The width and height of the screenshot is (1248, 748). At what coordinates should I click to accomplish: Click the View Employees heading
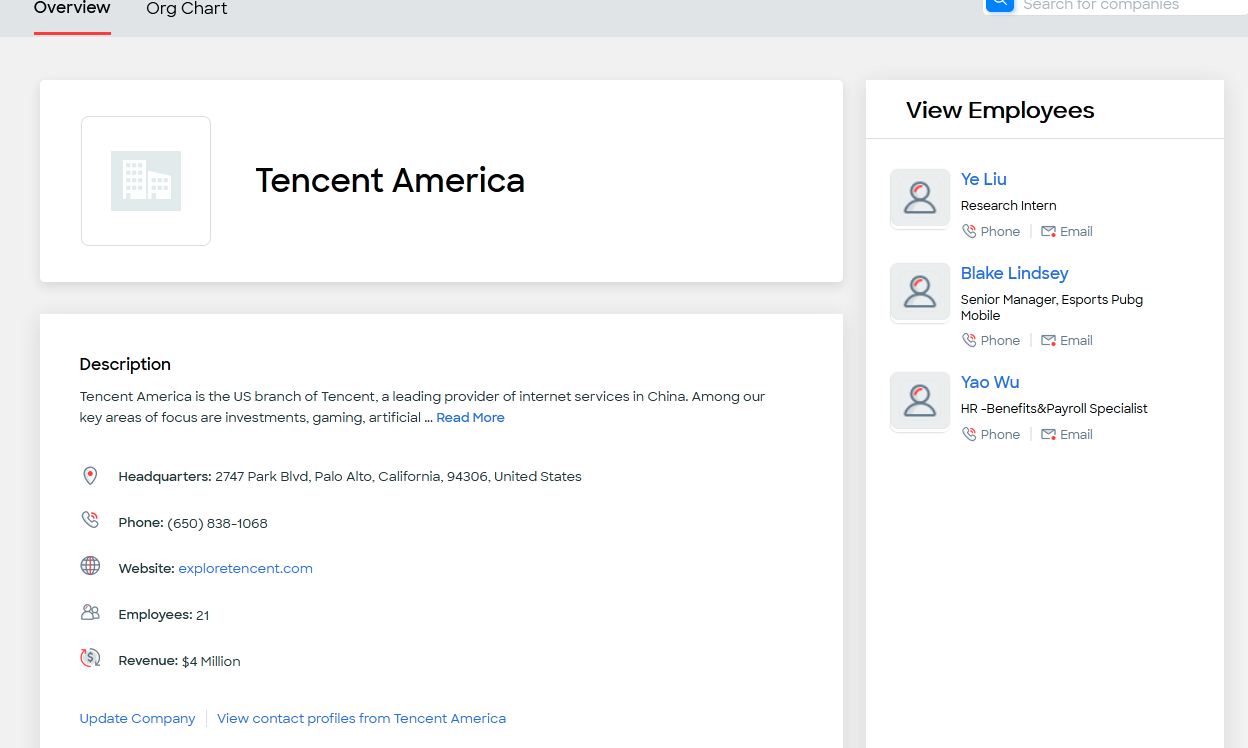pos(1000,110)
